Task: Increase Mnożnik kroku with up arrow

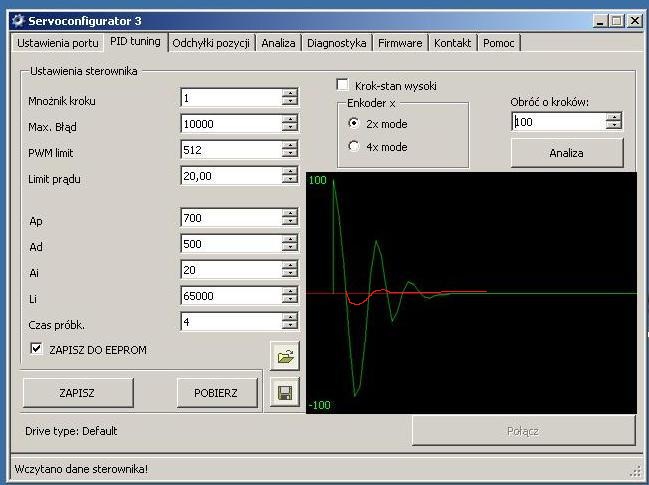Action: pos(290,94)
